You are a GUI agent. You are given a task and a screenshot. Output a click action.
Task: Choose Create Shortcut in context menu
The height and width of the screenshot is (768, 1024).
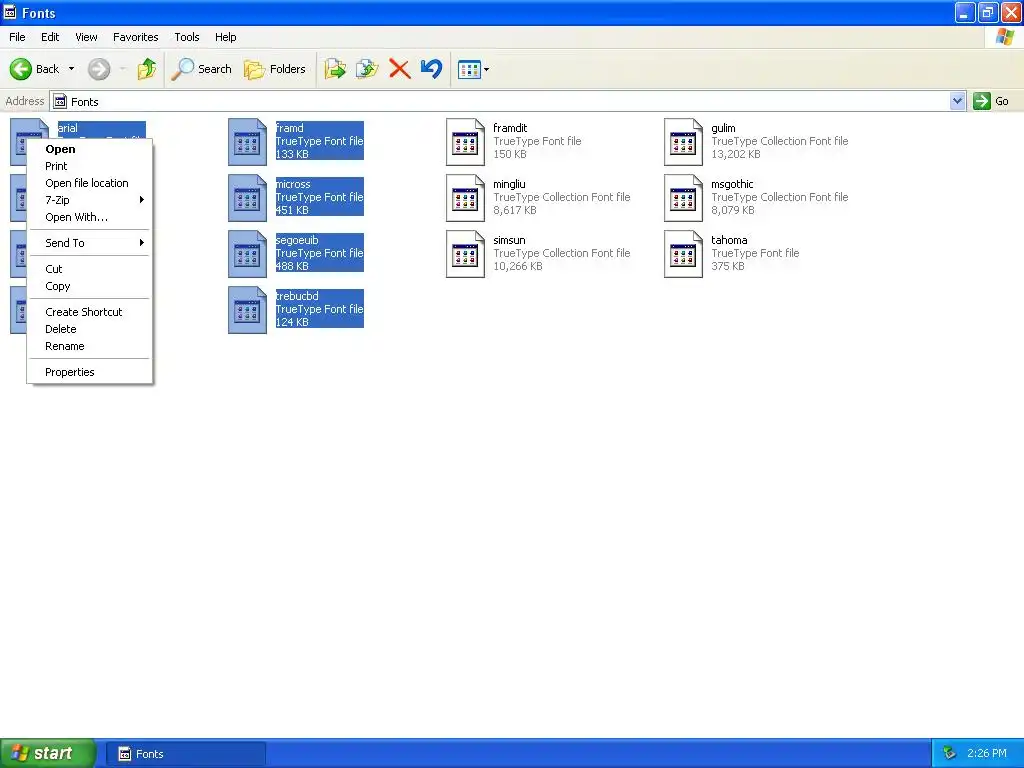tap(89, 312)
